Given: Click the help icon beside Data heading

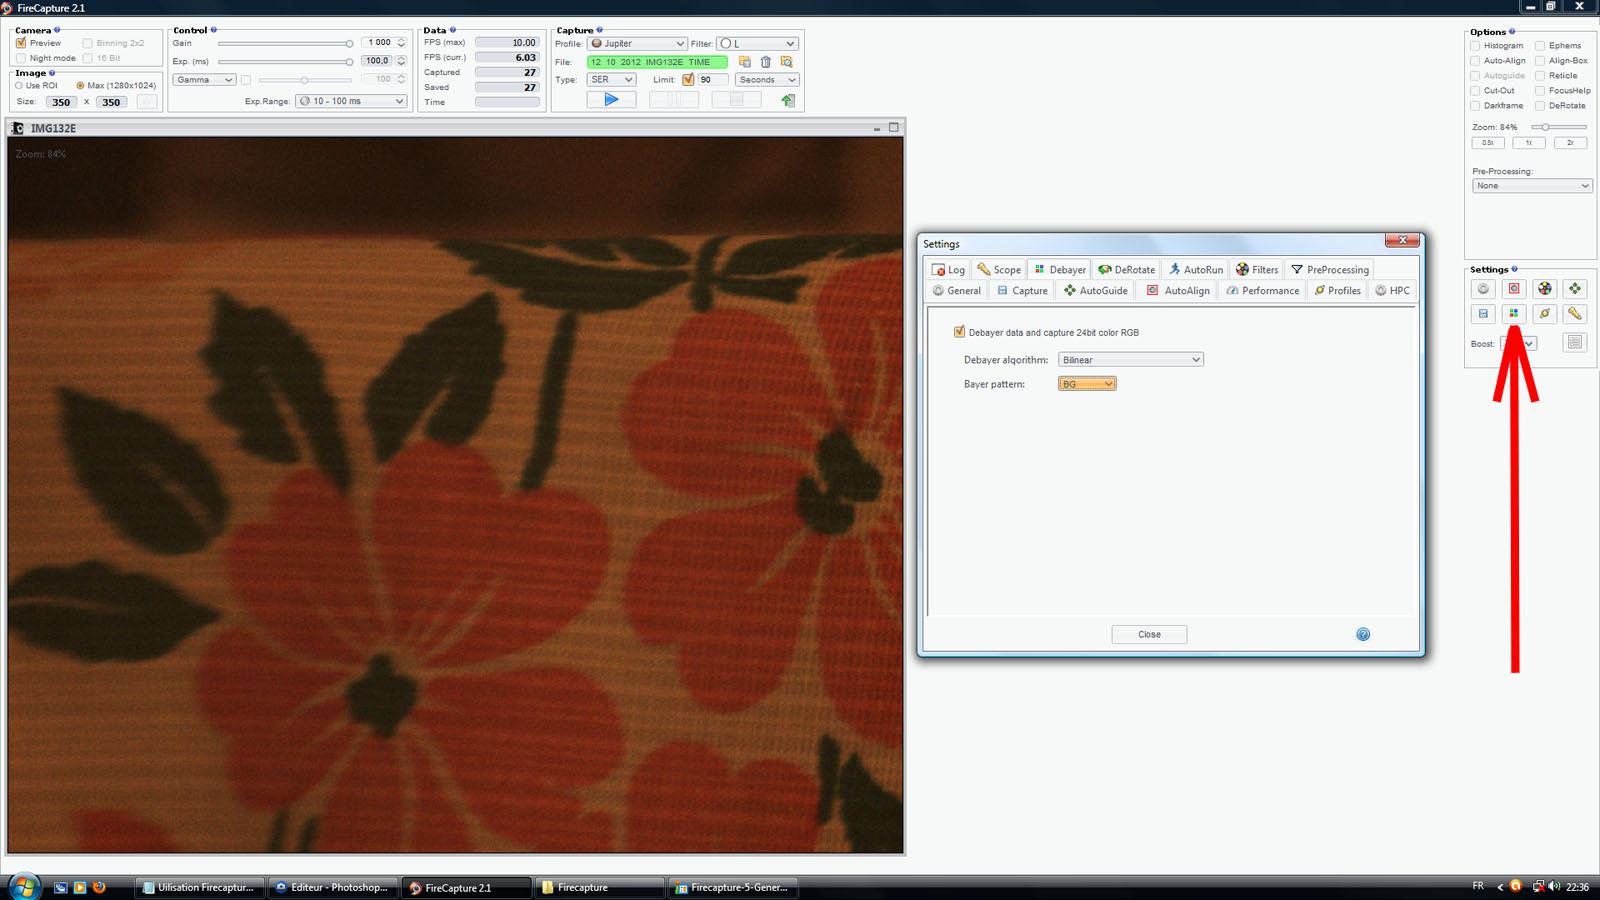Looking at the screenshot, I should [x=453, y=30].
